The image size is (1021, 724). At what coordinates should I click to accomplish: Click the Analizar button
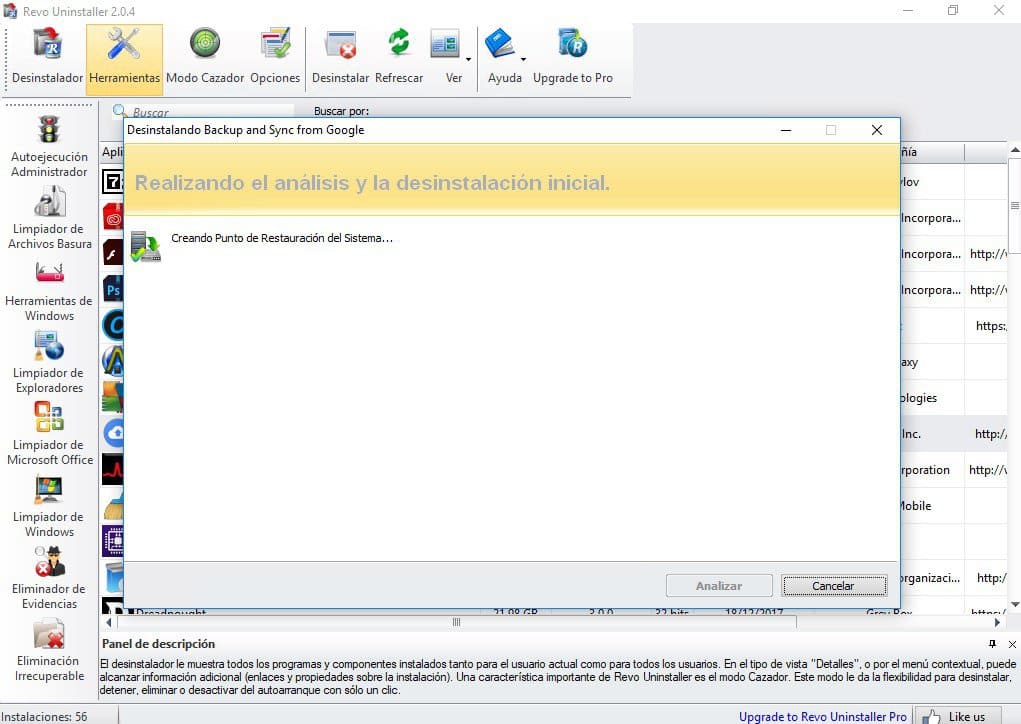click(x=719, y=586)
